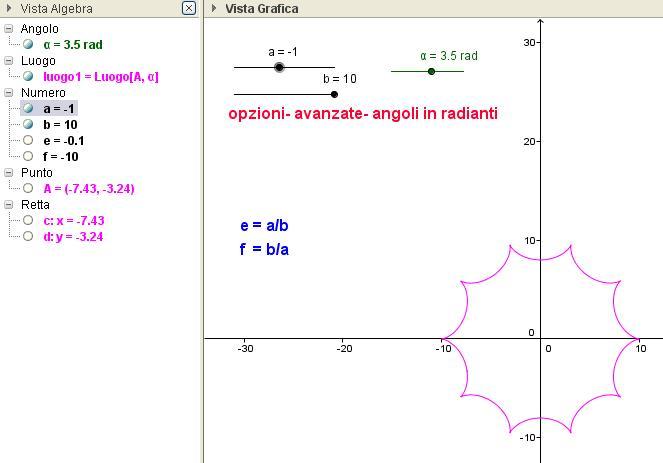The height and width of the screenshot is (463, 663).
Task: Select the b = 10 row in Numero
Action: [x=60, y=125]
